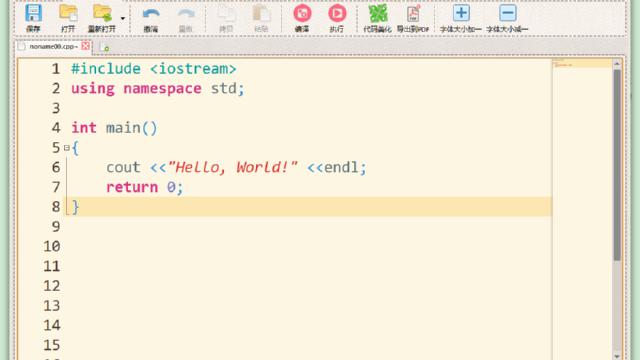Image resolution: width=640 pixels, height=360 pixels.
Task: Click line number 13 in gutter
Action: (x=52, y=306)
